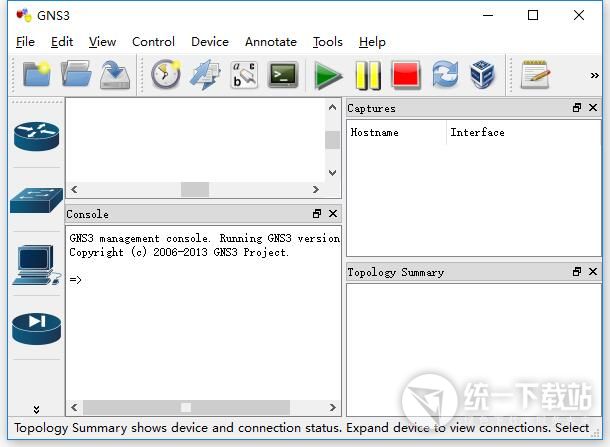Click console scroll left arrow
Screen dimensions: 610x447
click(74, 407)
